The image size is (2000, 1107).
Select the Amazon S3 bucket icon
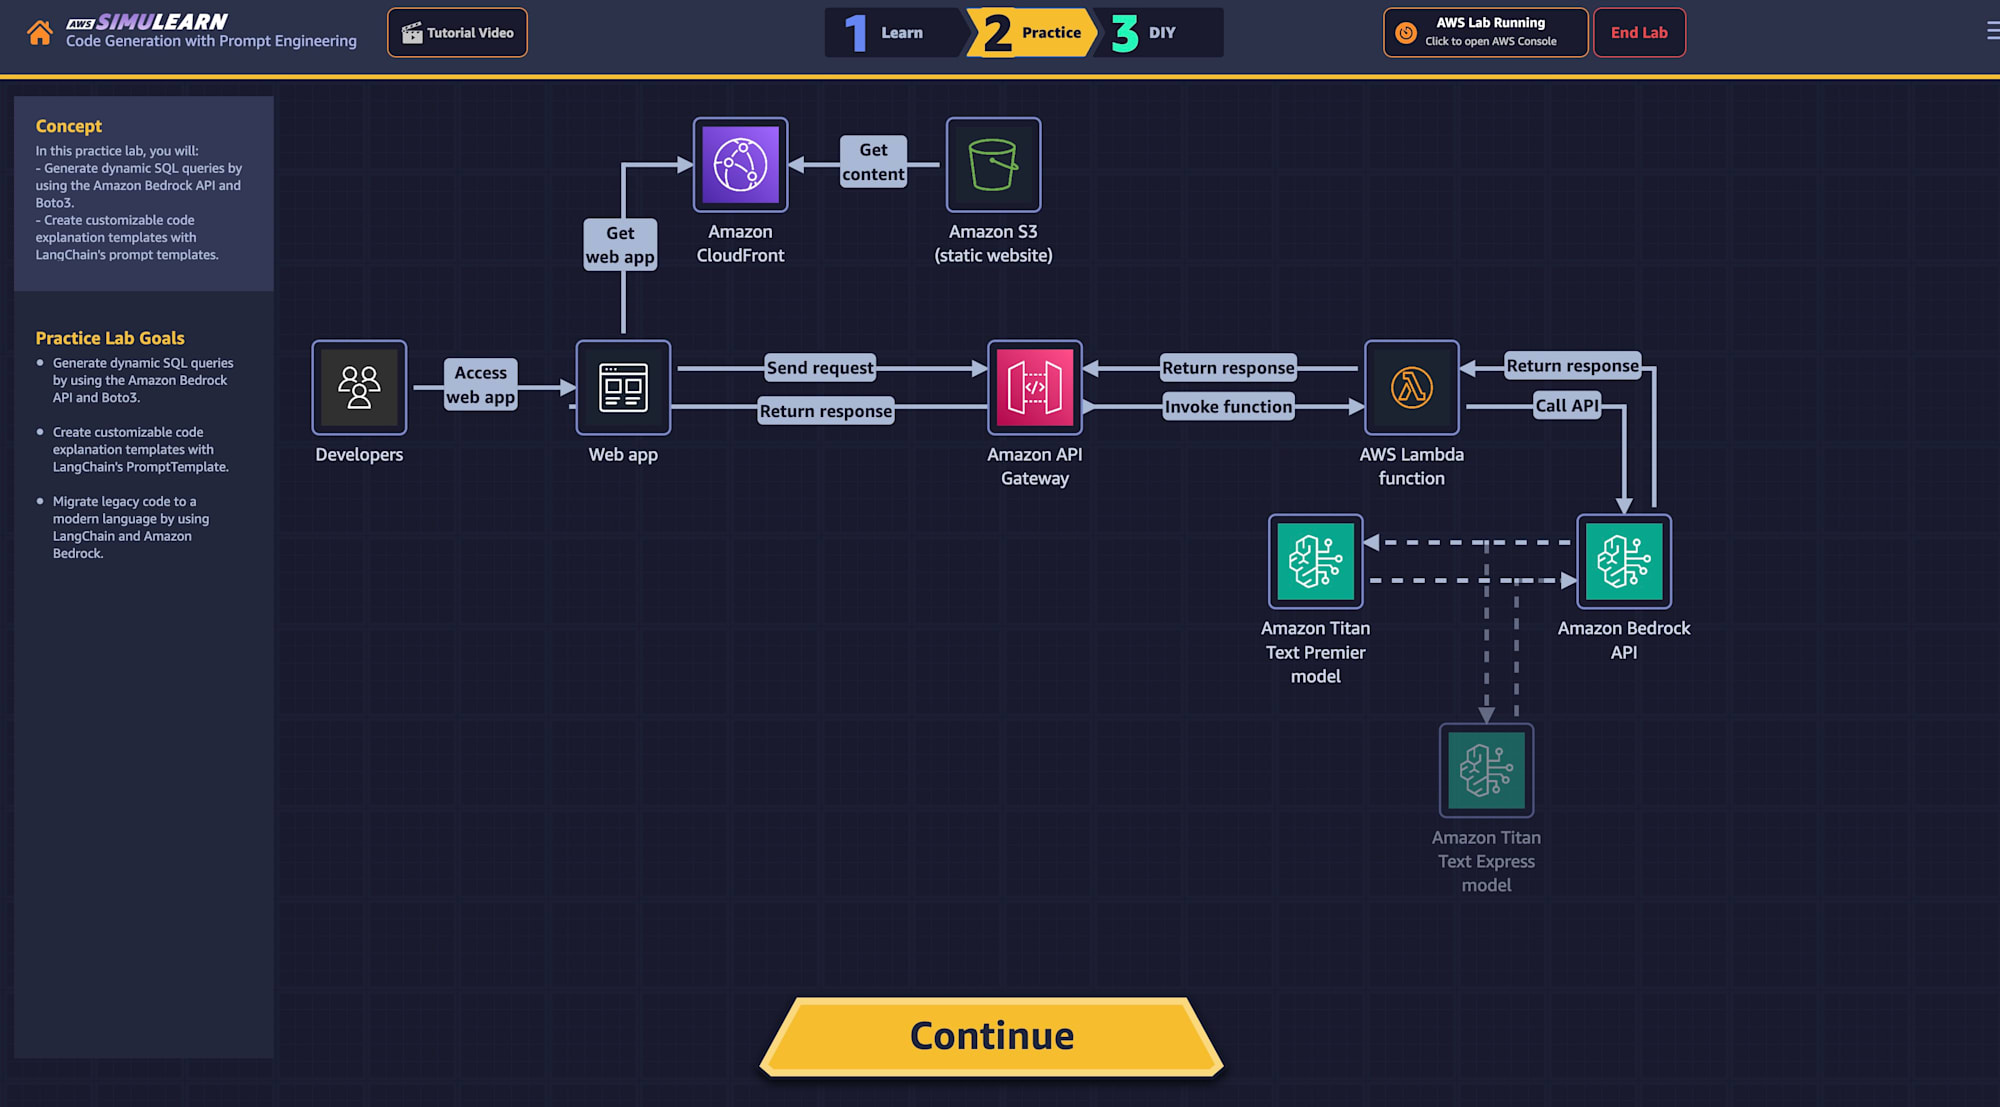pos(993,165)
